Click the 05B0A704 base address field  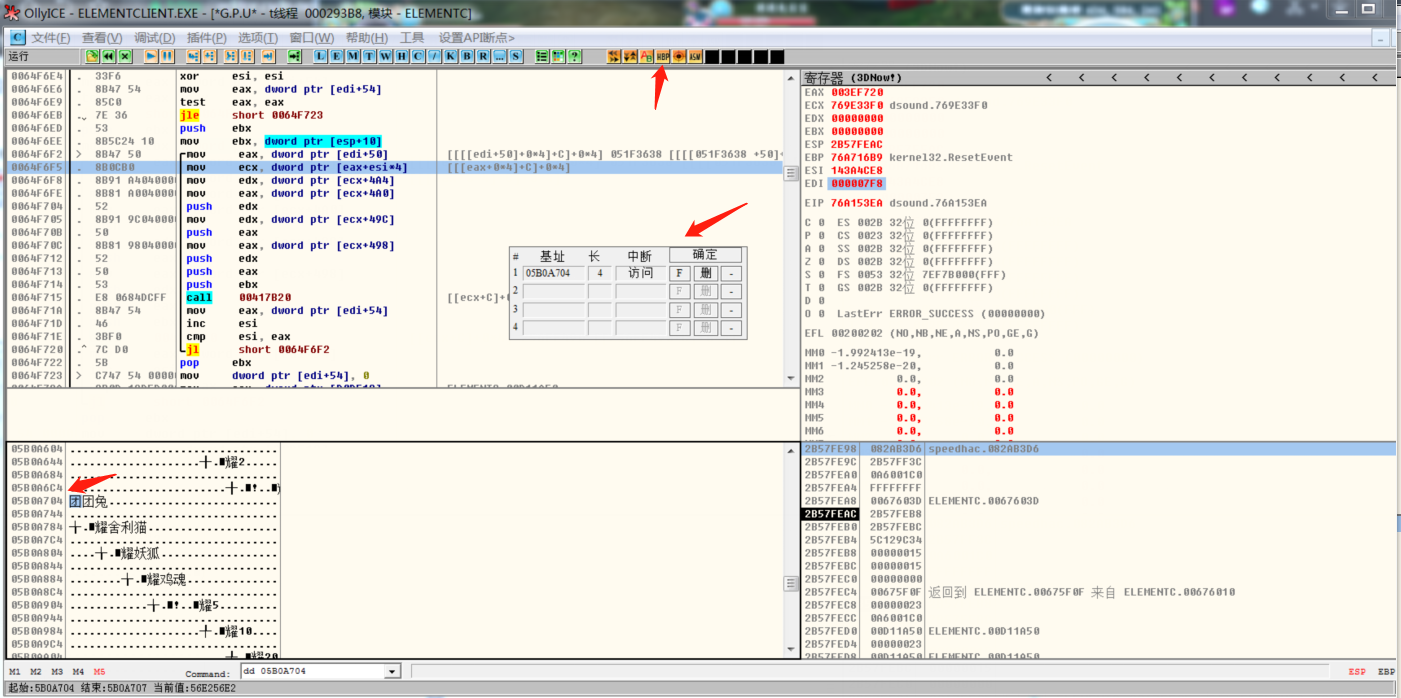(553, 273)
